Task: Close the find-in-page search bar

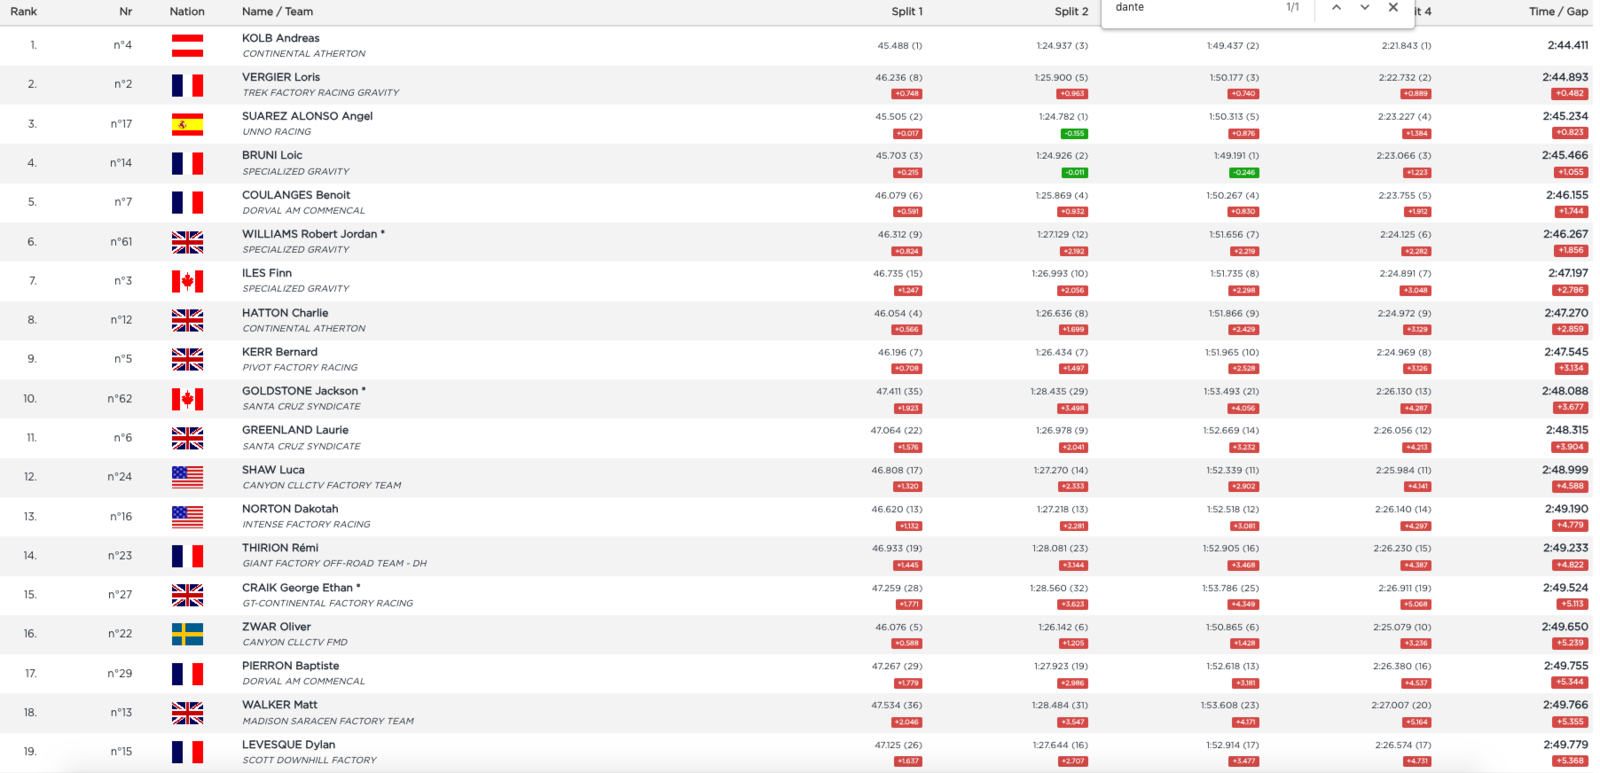Action: 1393,8
